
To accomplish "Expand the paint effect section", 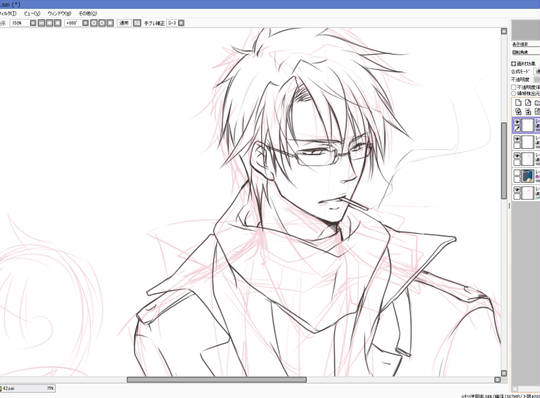I will (x=513, y=64).
